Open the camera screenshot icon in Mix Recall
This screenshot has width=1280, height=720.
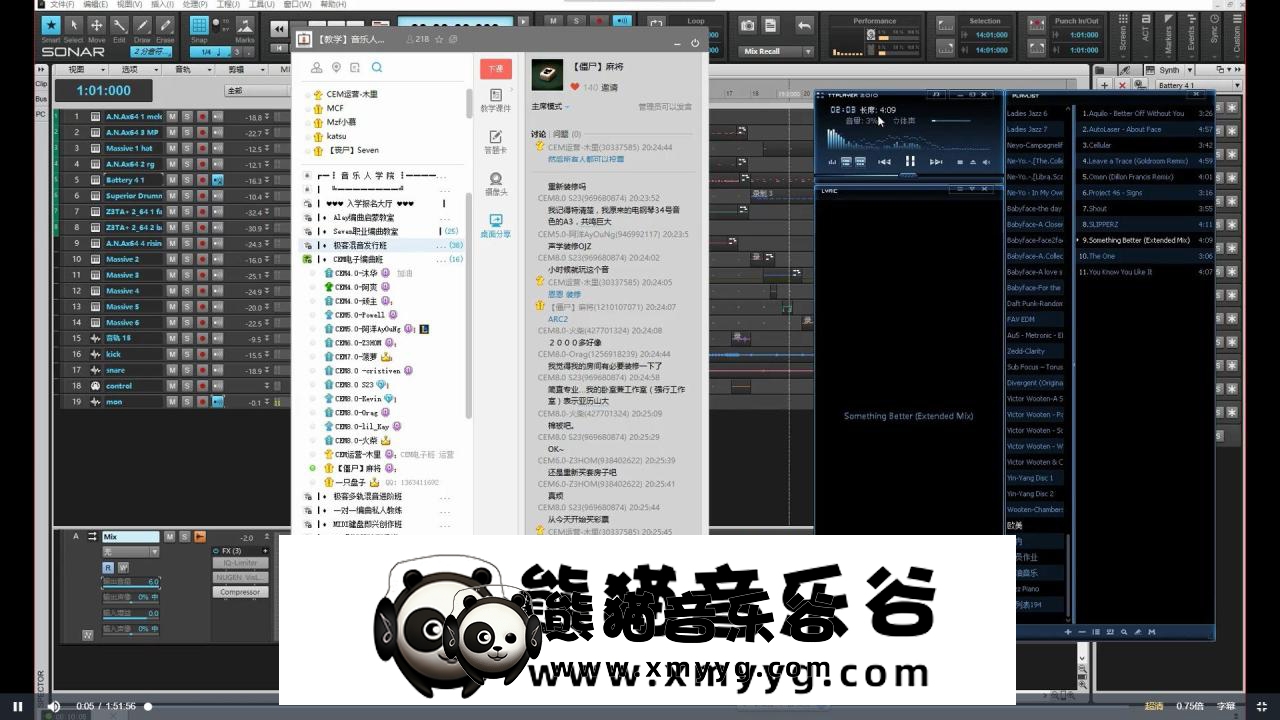tap(747, 25)
